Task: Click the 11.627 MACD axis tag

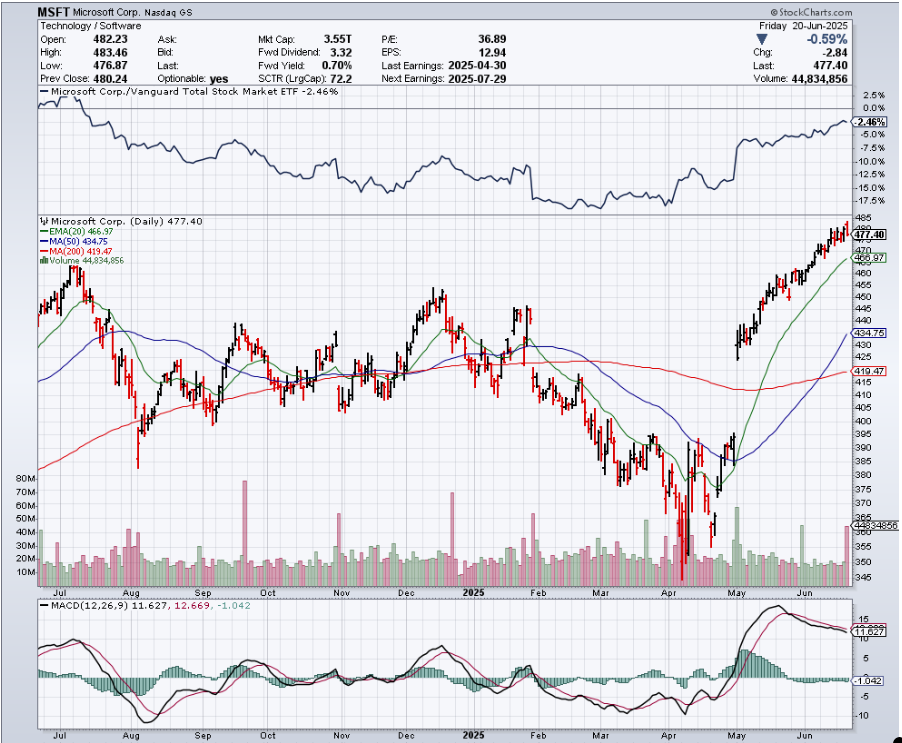Action: pos(869,632)
